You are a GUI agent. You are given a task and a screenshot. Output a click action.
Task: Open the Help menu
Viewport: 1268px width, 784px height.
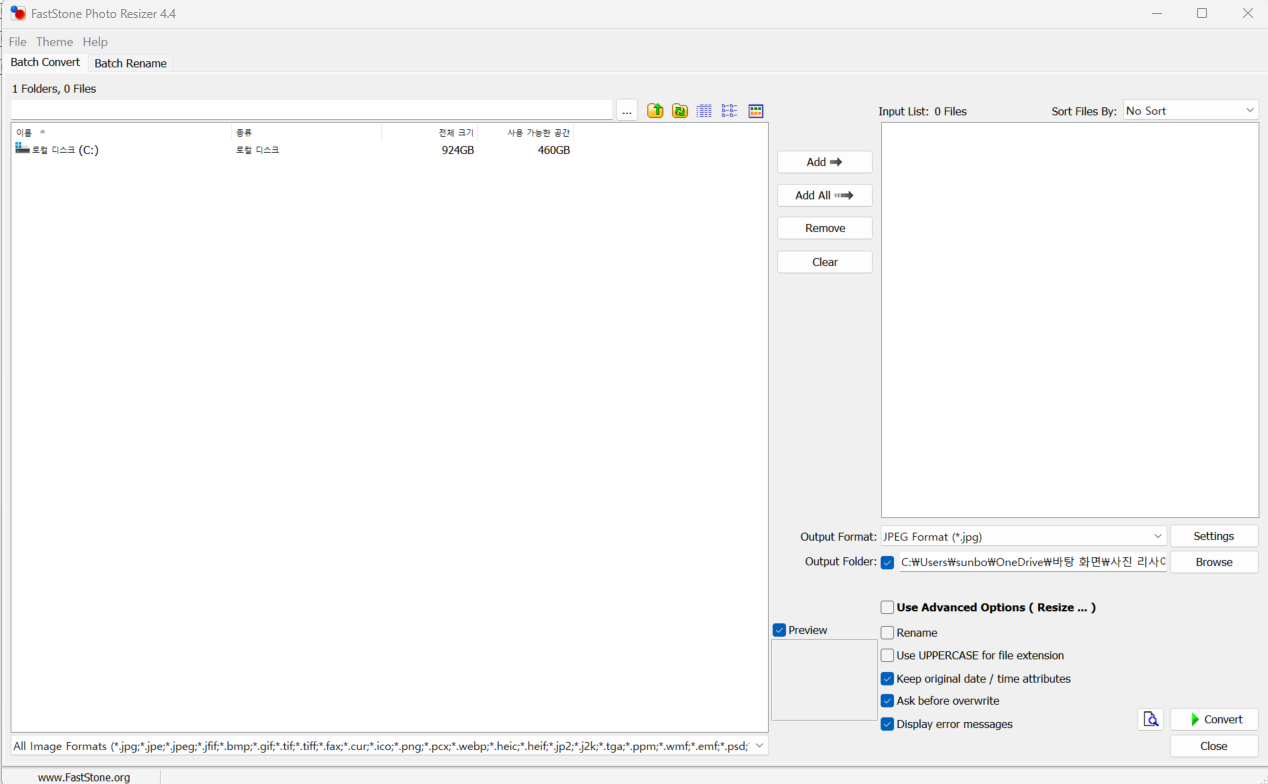95,42
